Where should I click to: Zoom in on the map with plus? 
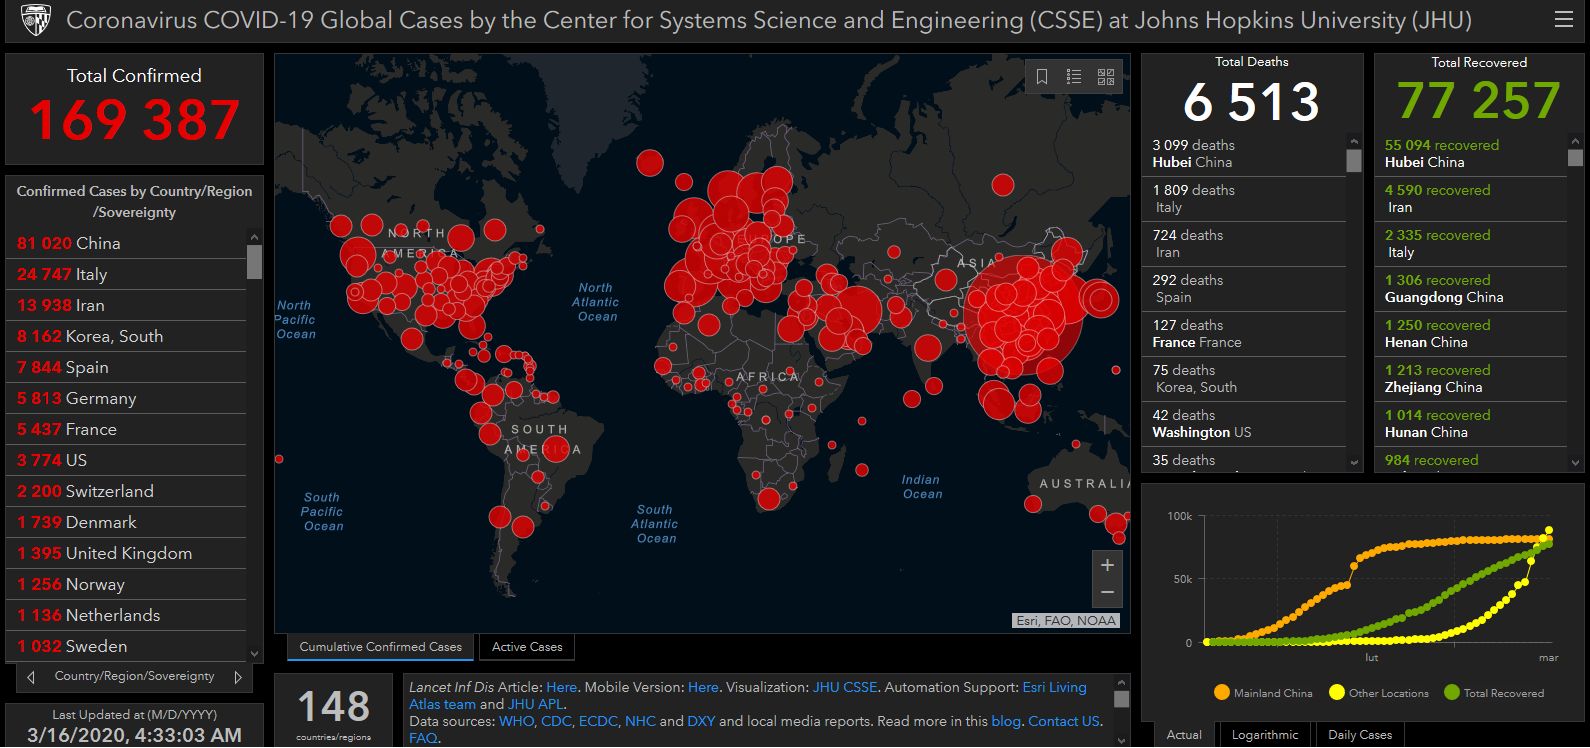(1107, 565)
